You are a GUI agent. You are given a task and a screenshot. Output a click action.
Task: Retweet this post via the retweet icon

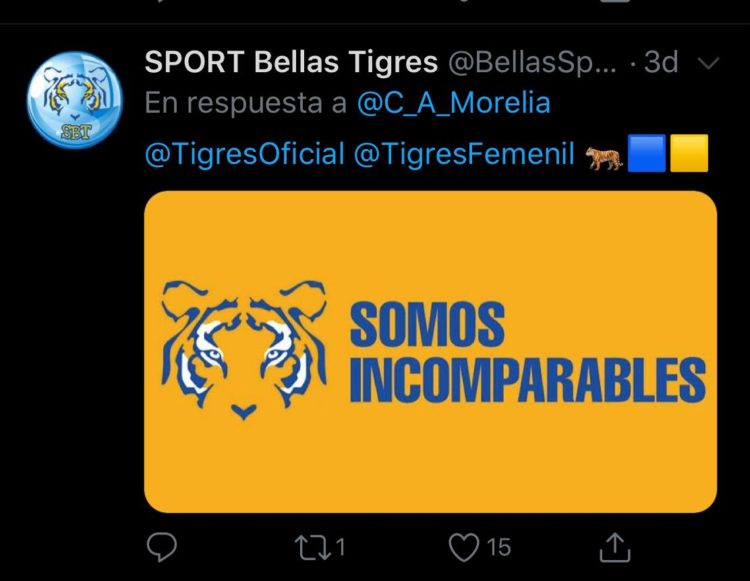tap(313, 547)
